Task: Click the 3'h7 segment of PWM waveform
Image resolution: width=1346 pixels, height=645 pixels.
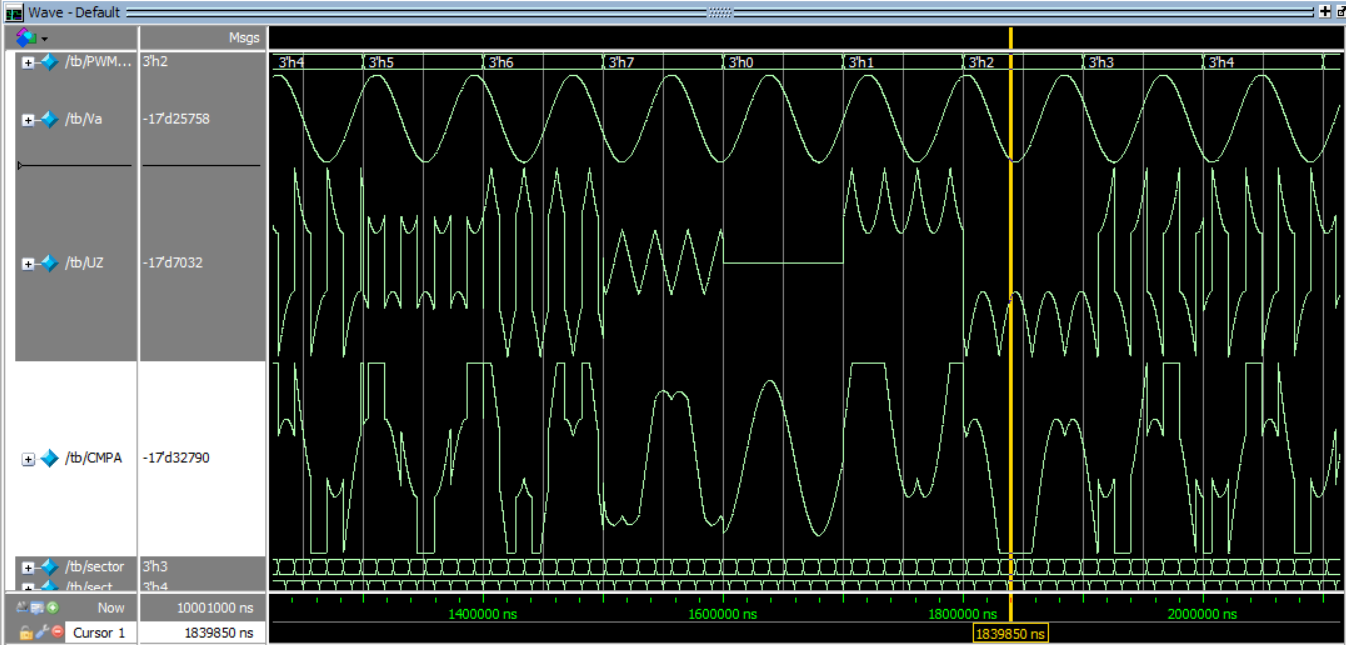Action: (x=663, y=62)
